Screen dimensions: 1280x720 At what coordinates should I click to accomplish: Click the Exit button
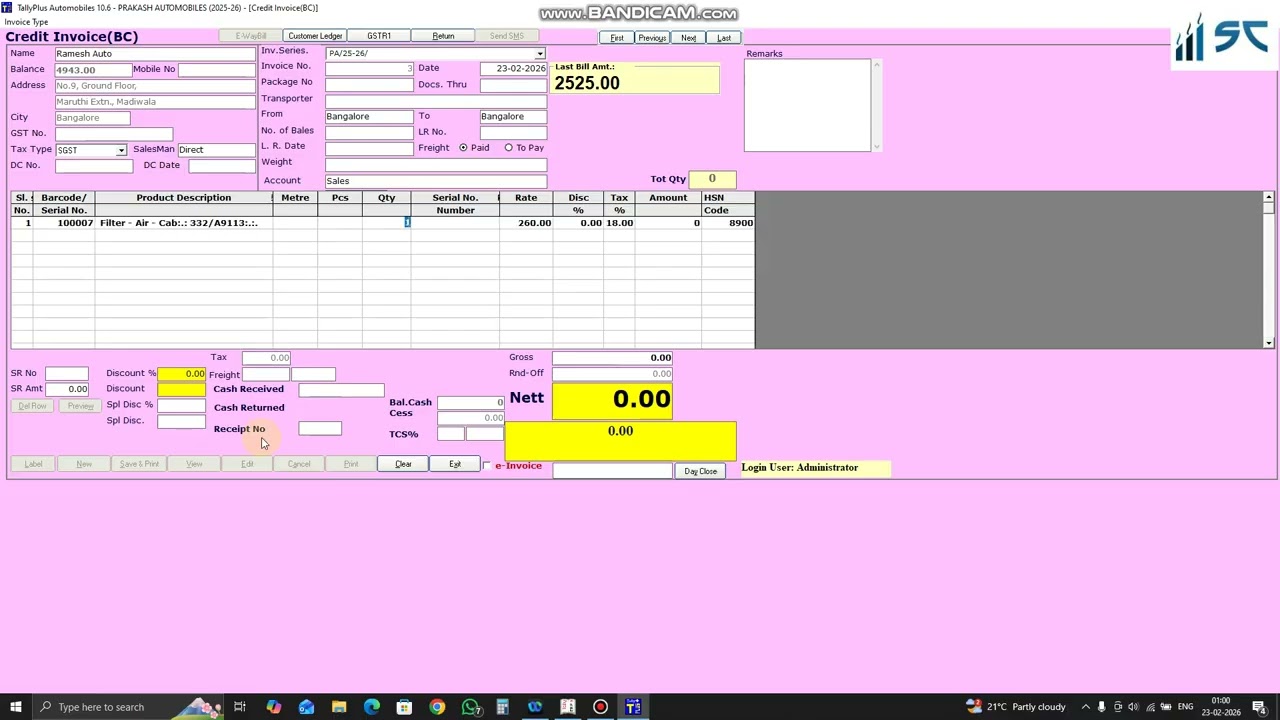point(455,464)
